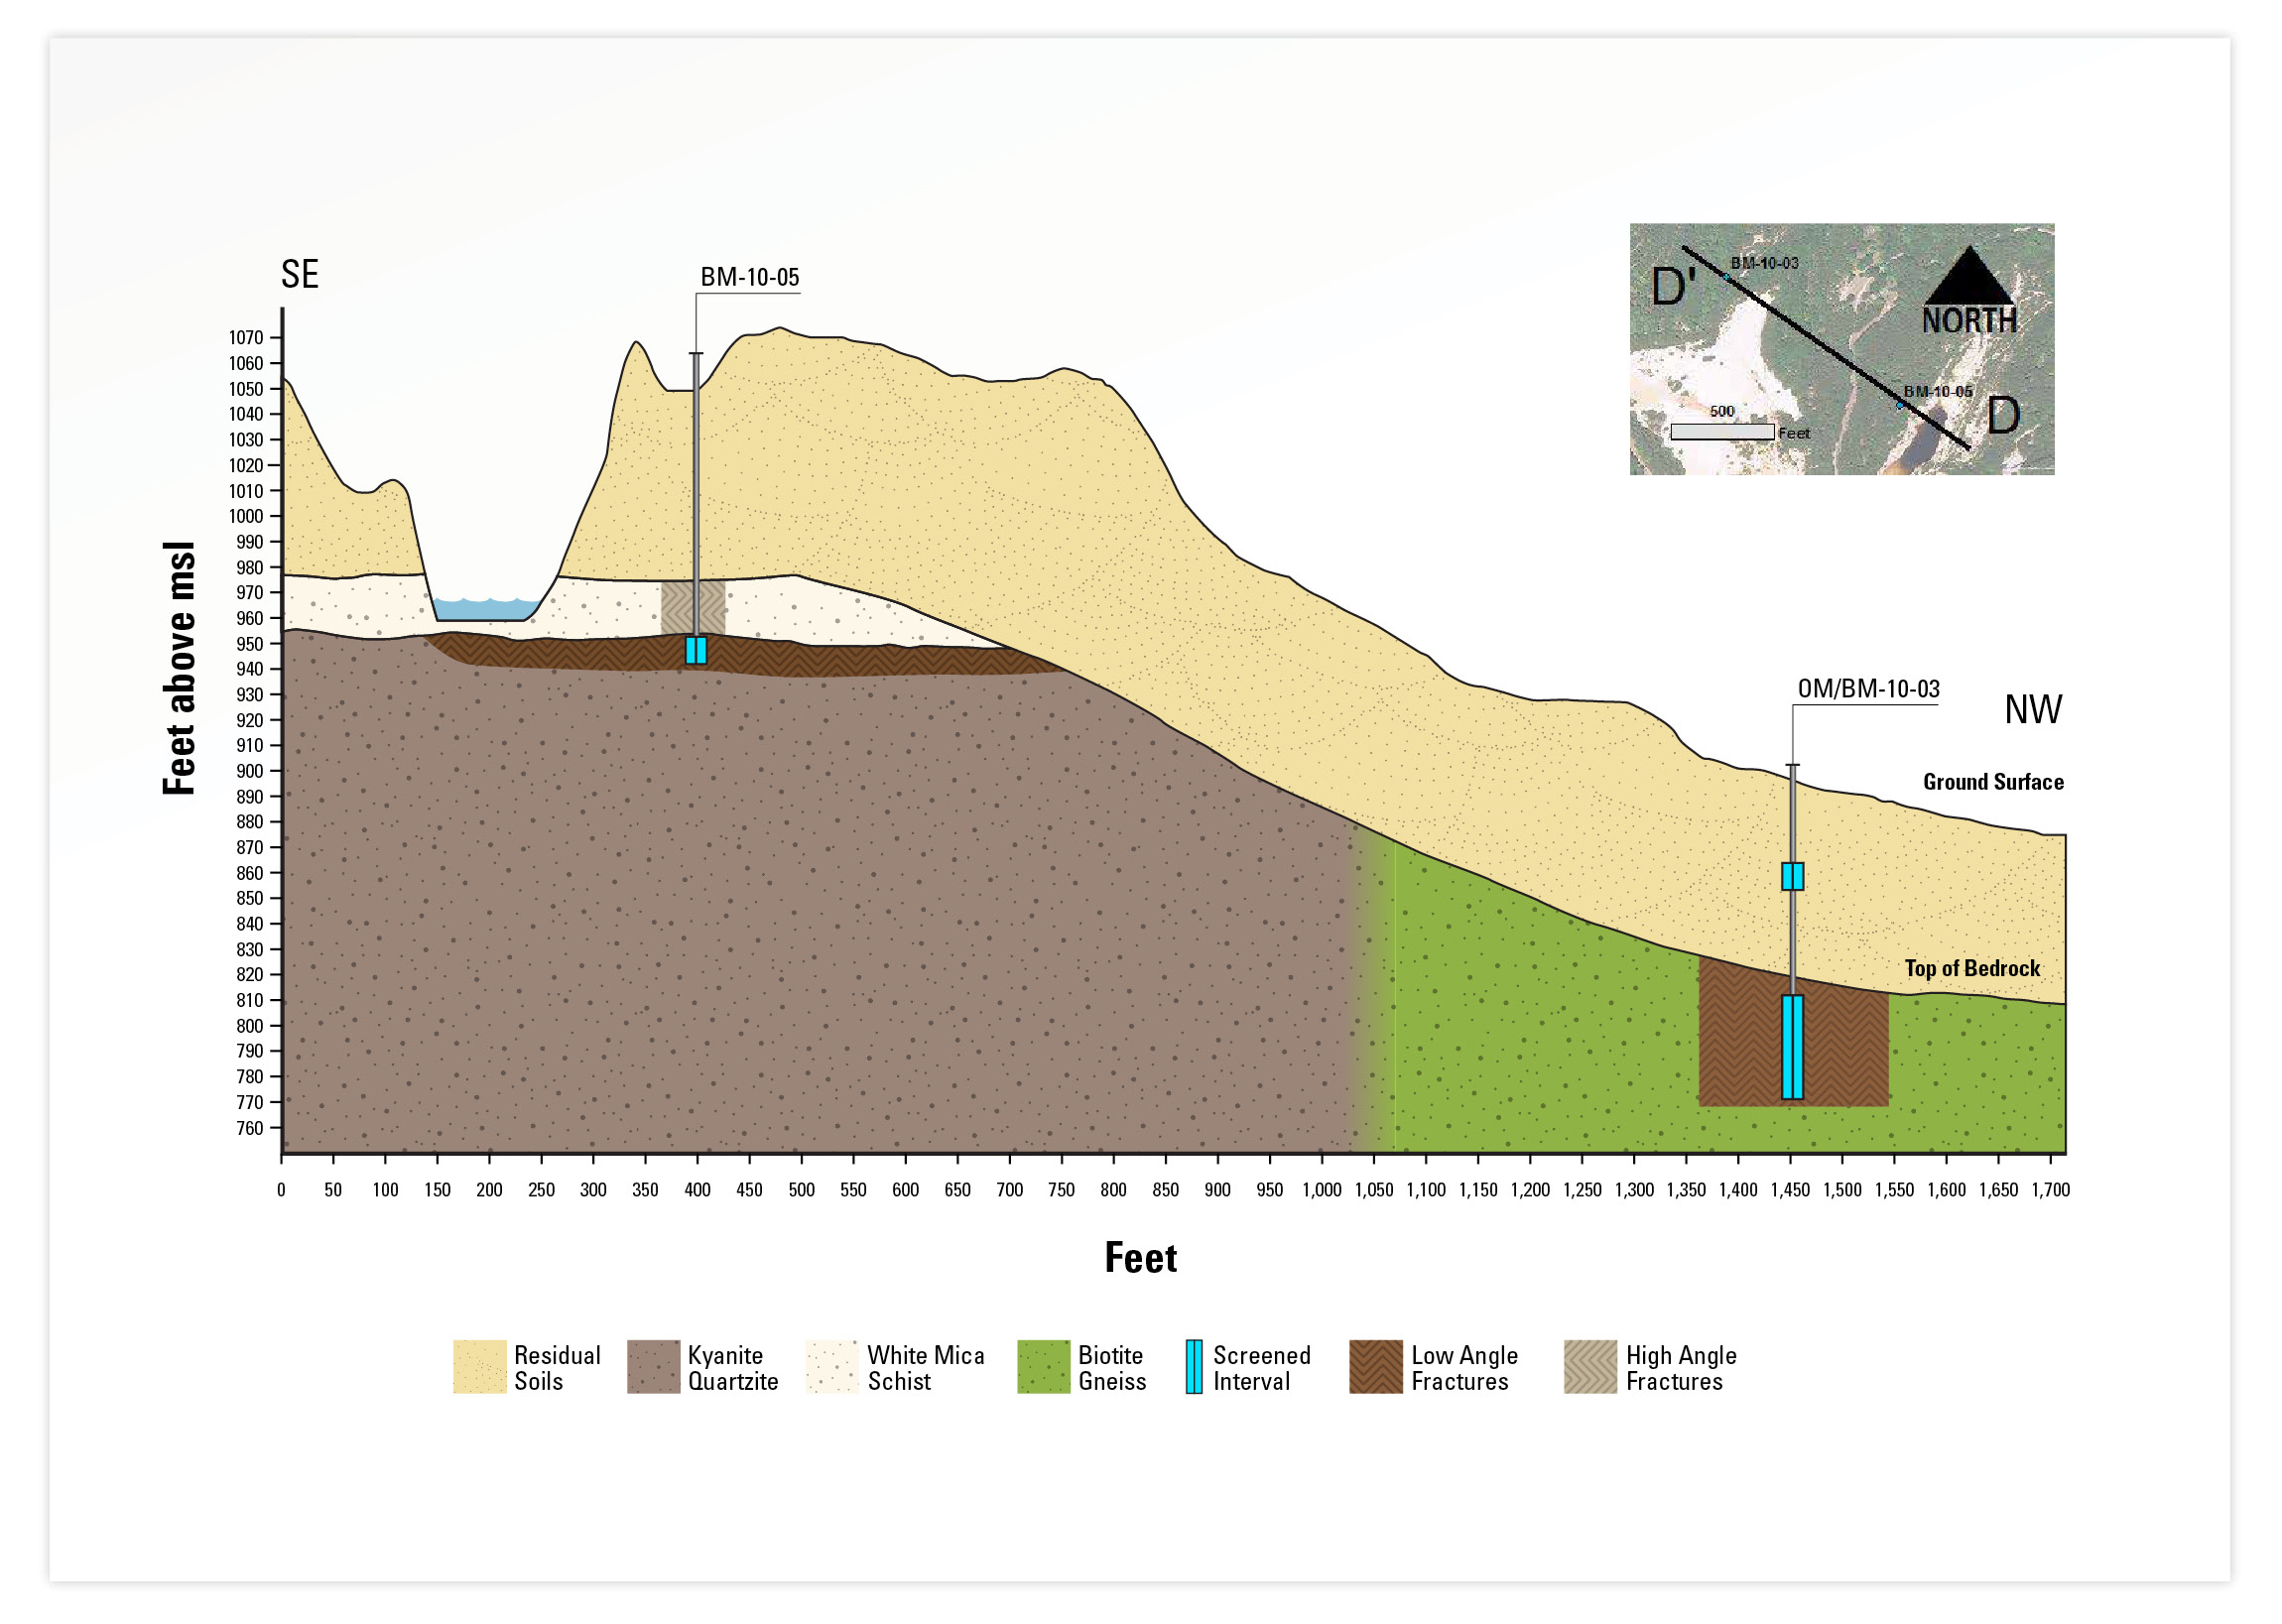Click the Low Angle Fractures legend swatch
Viewport: 2282px width, 1624px height.
[1376, 1368]
